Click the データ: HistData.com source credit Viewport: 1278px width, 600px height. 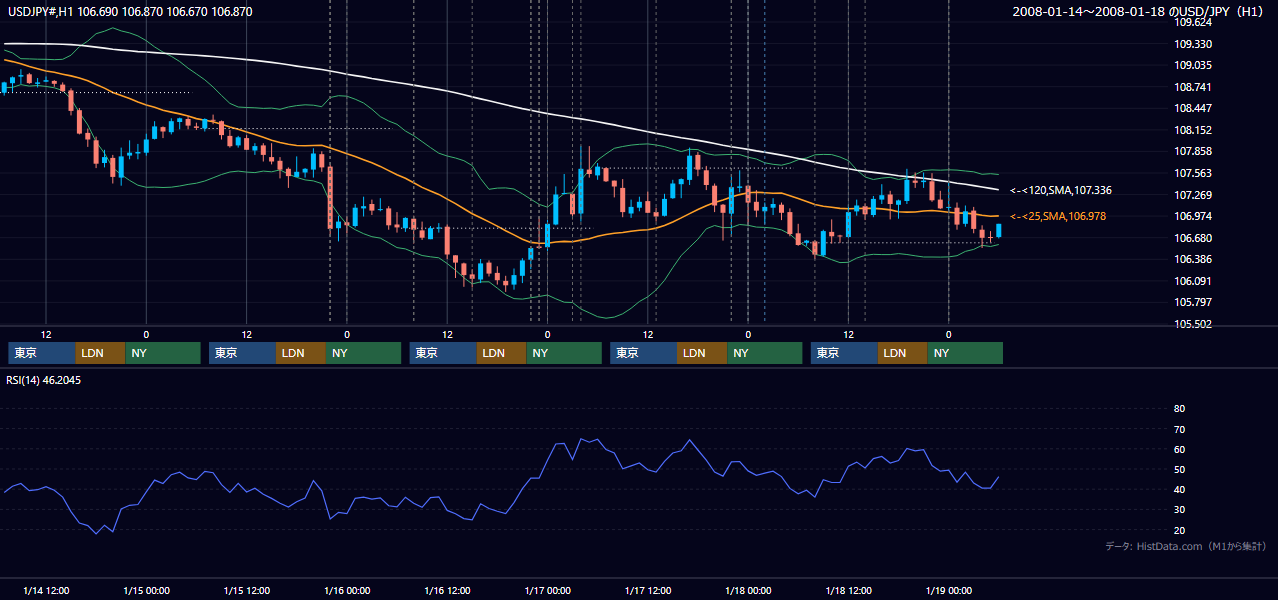[x=1186, y=546]
